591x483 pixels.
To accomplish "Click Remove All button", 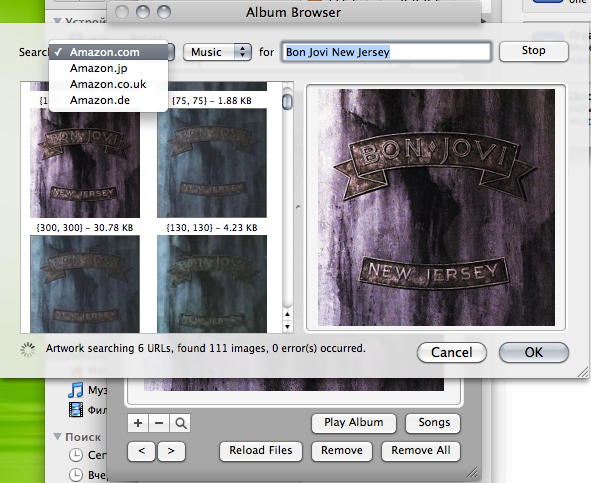I will coord(421,451).
